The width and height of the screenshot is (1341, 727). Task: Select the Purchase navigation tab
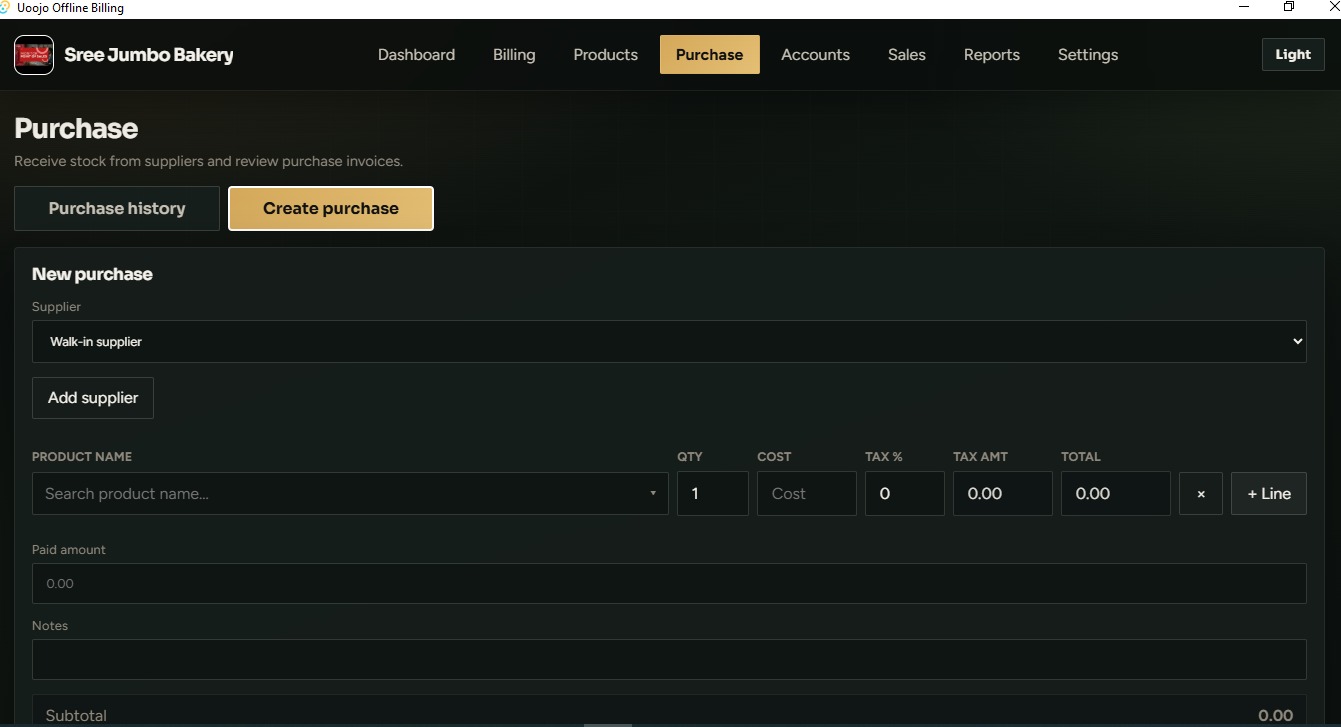pyautogui.click(x=709, y=55)
